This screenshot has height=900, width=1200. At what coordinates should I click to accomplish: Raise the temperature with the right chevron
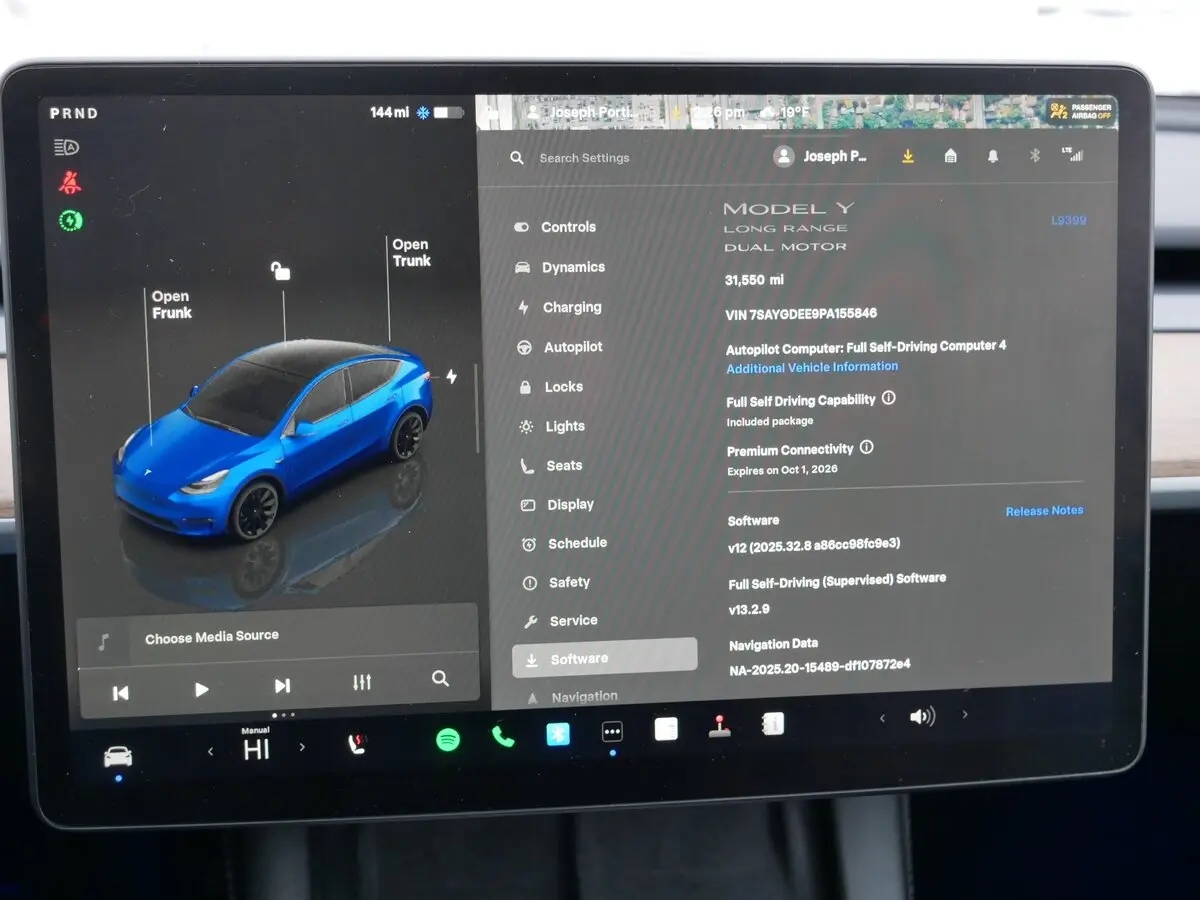click(x=302, y=747)
